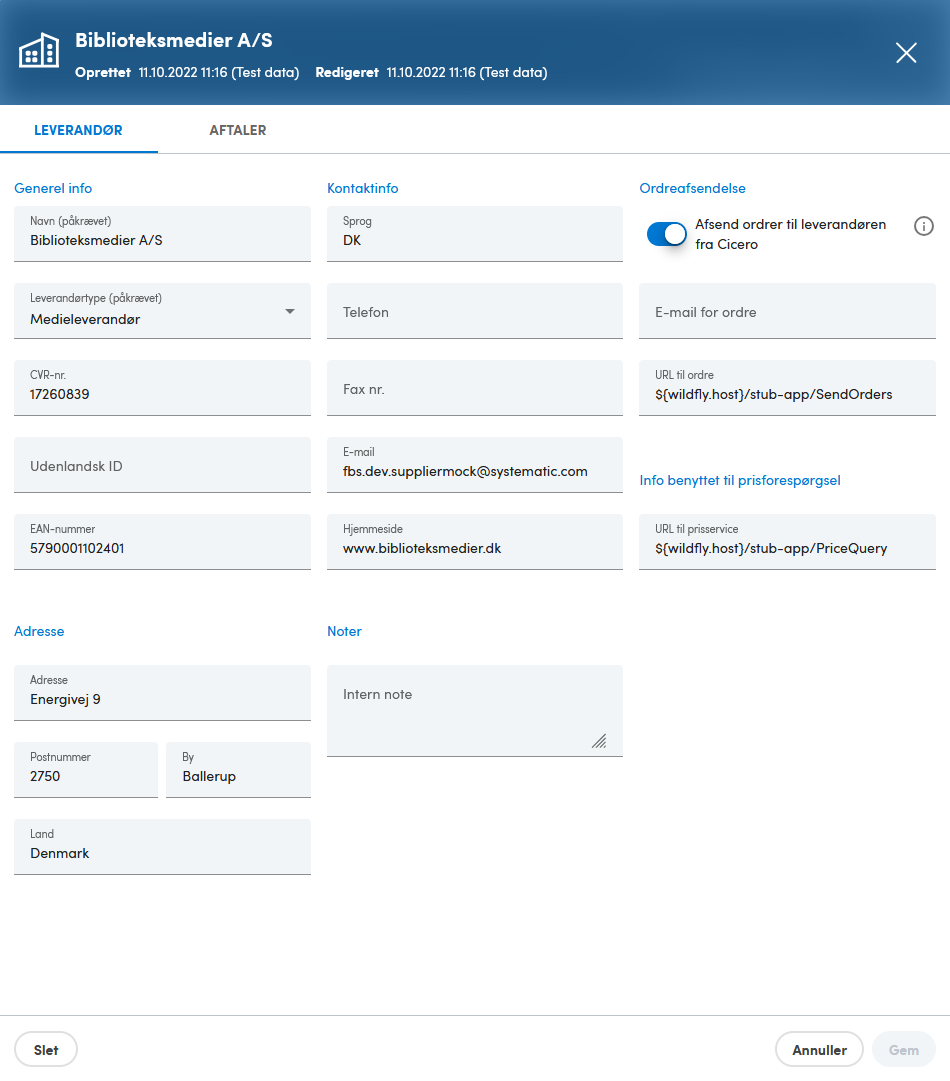
Task: Click the E-mail field with suppliermock address
Action: click(x=475, y=465)
